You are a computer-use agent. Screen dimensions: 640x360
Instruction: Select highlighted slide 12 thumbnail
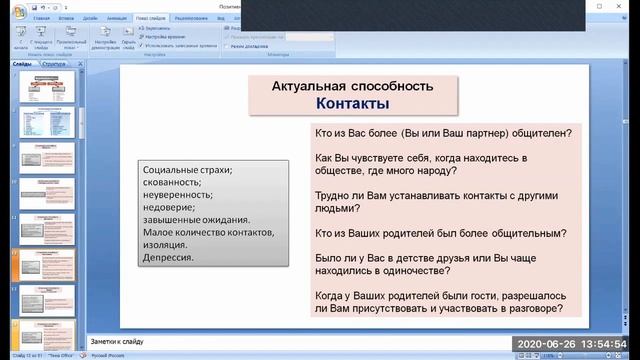coord(47,265)
